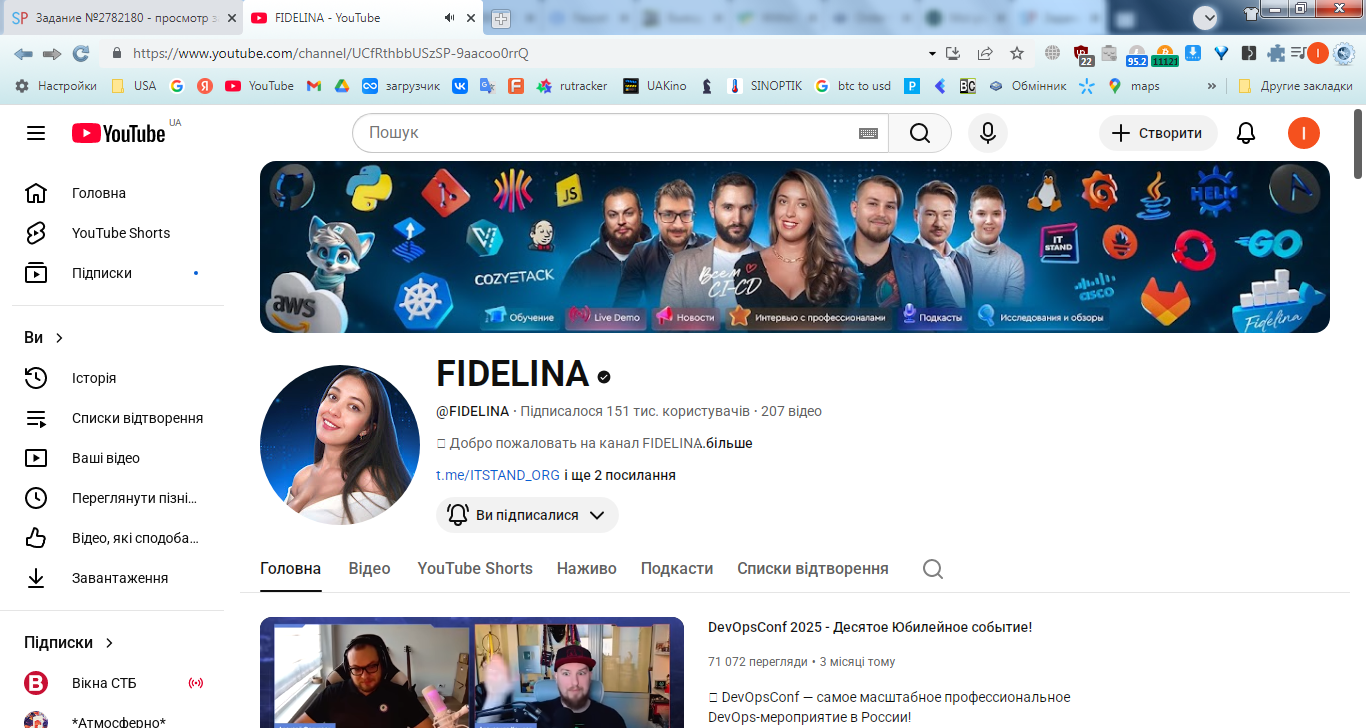Share this page from the address bar
1366x728 pixels.
(985, 53)
